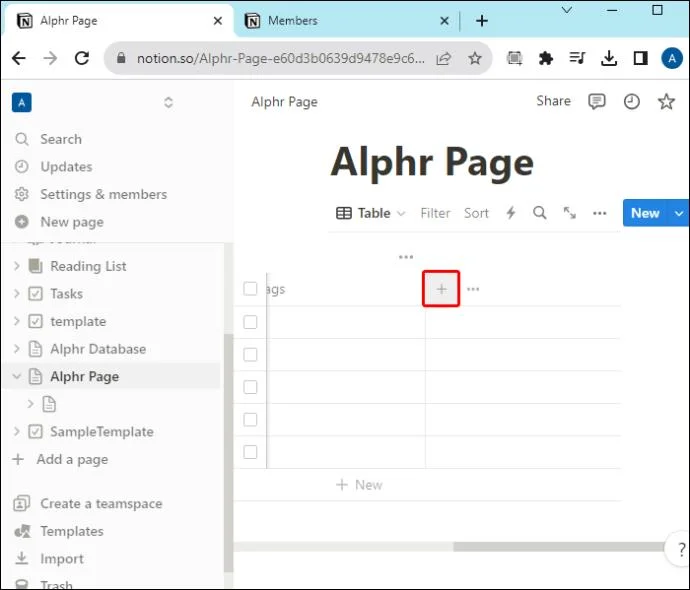The width and height of the screenshot is (690, 590).
Task: Open a new browser tab
Action: [x=482, y=21]
